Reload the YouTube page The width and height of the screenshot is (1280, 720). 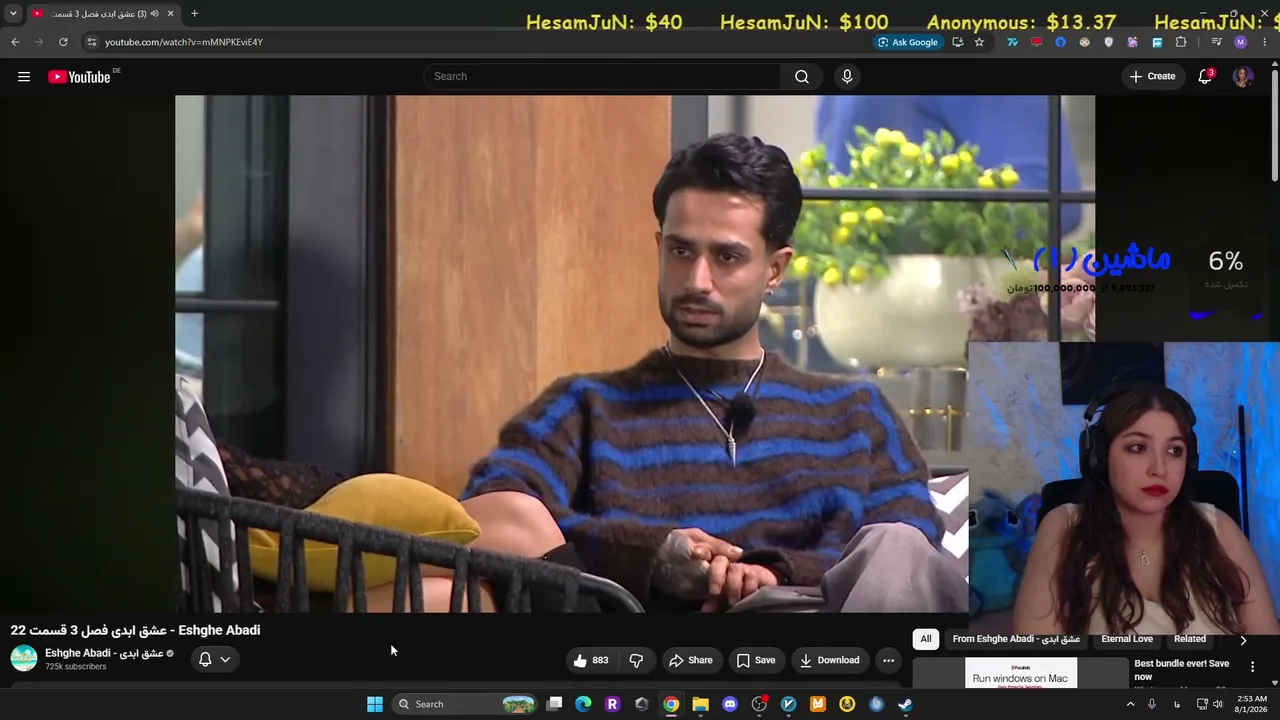[x=63, y=42]
